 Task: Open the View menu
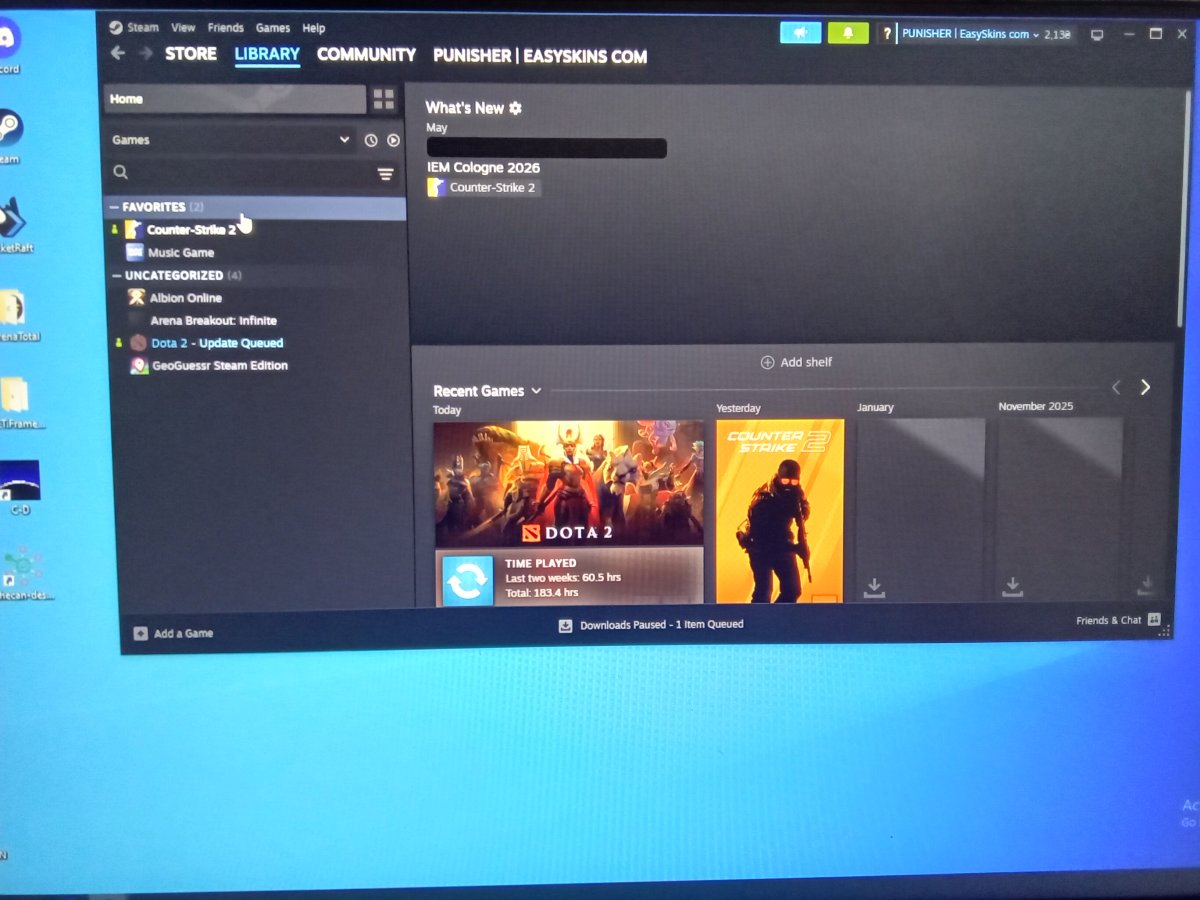pyautogui.click(x=183, y=28)
